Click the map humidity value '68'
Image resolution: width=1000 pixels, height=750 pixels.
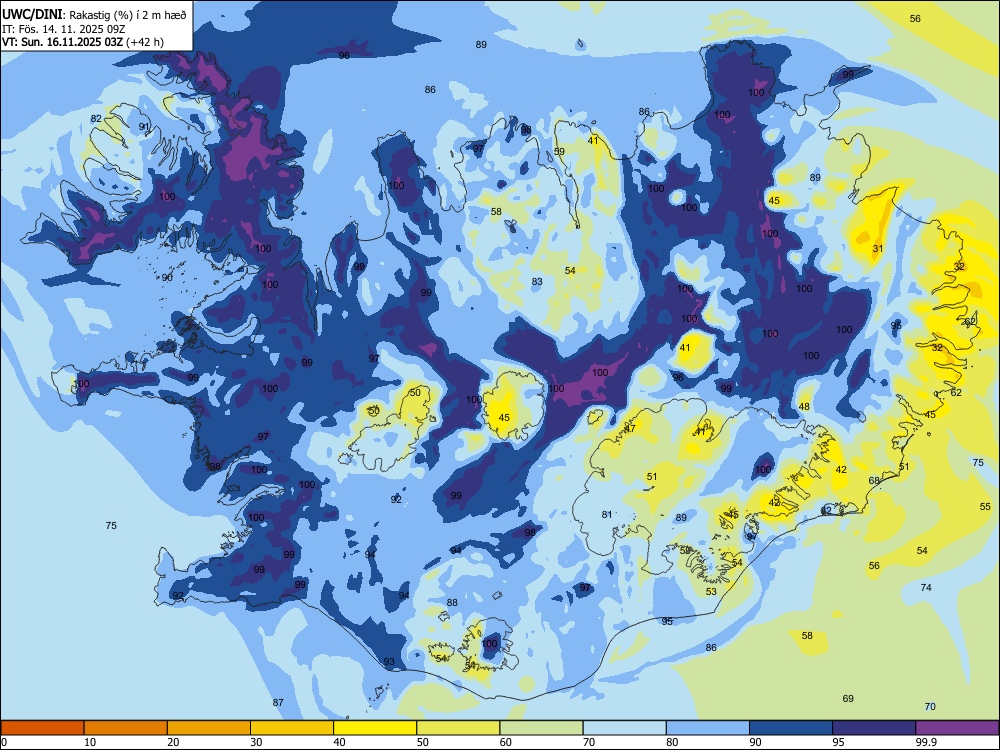tap(874, 480)
